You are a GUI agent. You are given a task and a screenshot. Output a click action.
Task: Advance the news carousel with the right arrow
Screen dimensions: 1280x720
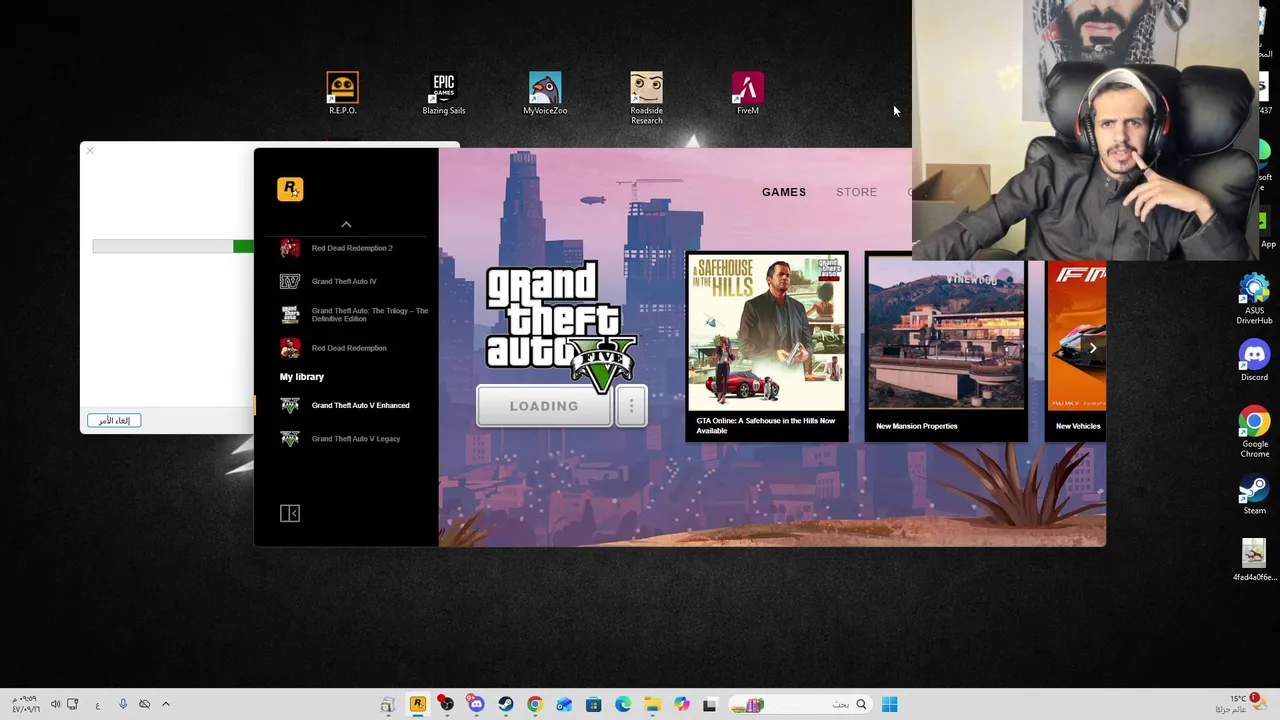pyautogui.click(x=1093, y=348)
